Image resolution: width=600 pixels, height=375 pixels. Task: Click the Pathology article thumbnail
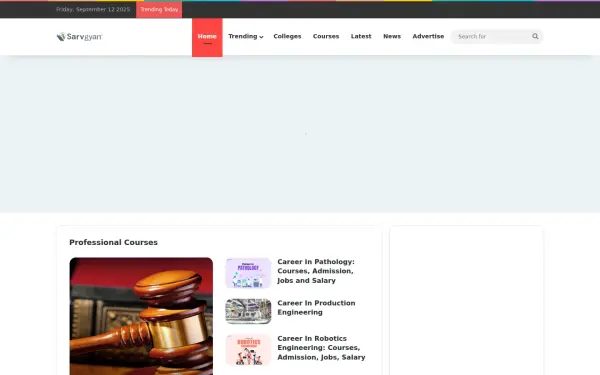pos(248,273)
